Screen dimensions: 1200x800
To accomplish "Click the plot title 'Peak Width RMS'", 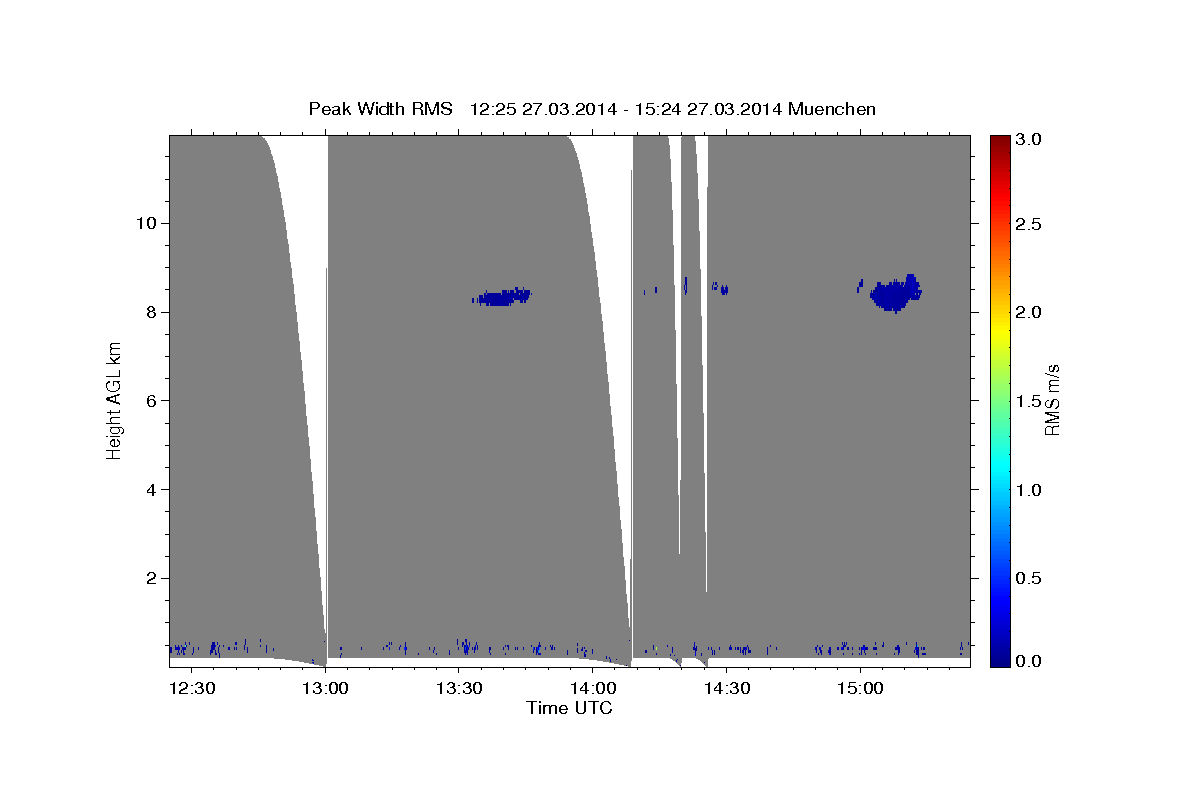I will [380, 109].
